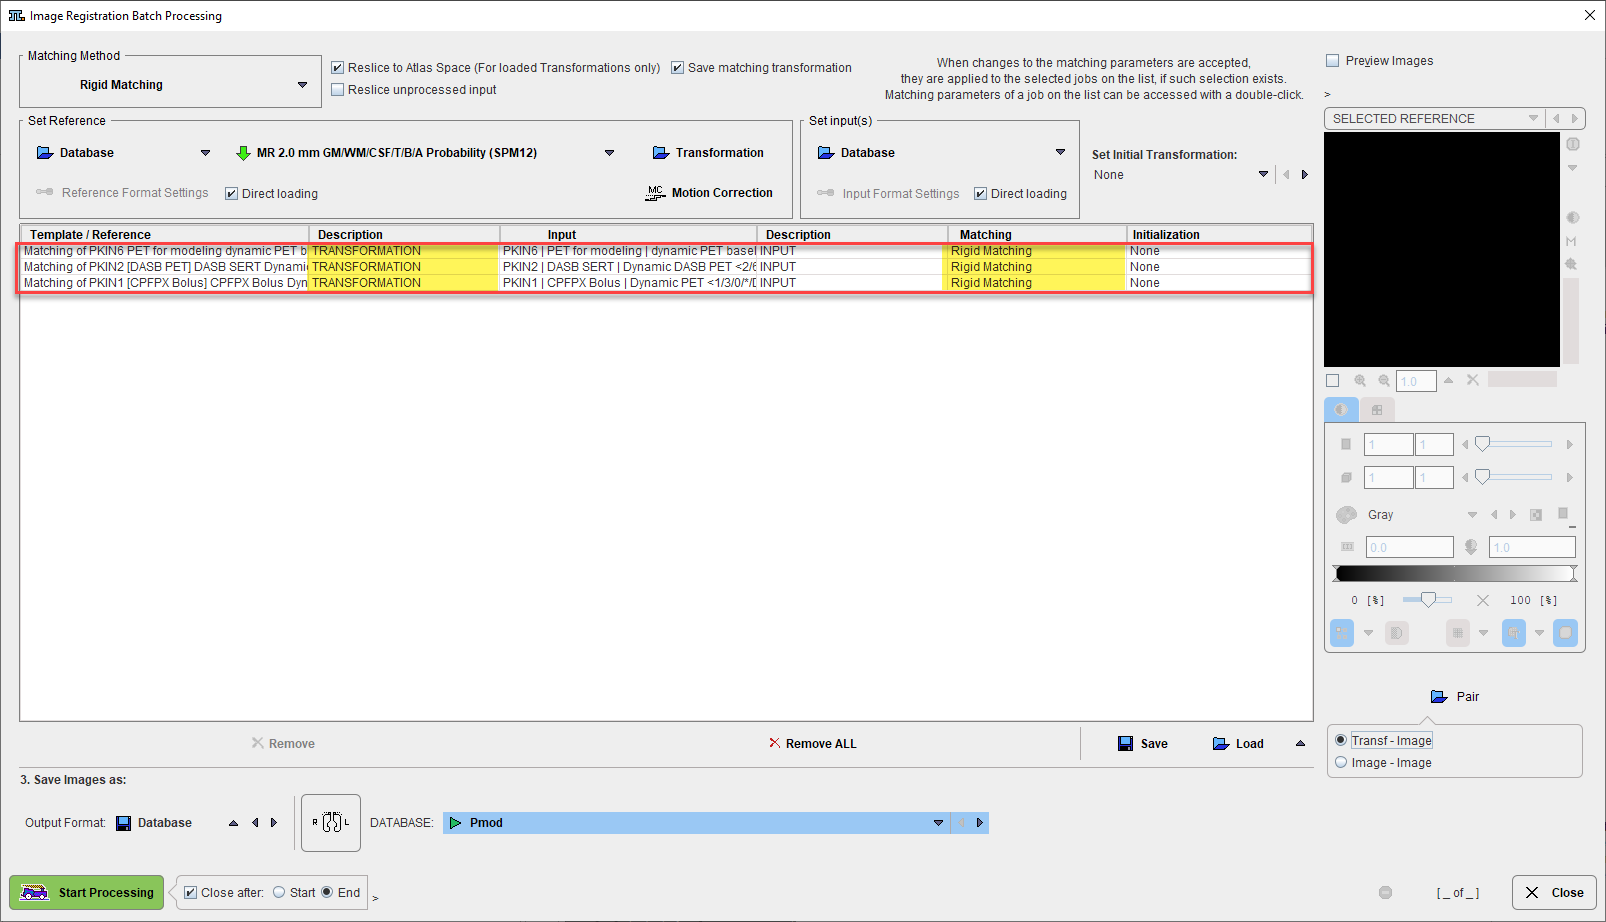Toggle Close after checkbox
Screen dimensions: 1606x922
click(191, 893)
